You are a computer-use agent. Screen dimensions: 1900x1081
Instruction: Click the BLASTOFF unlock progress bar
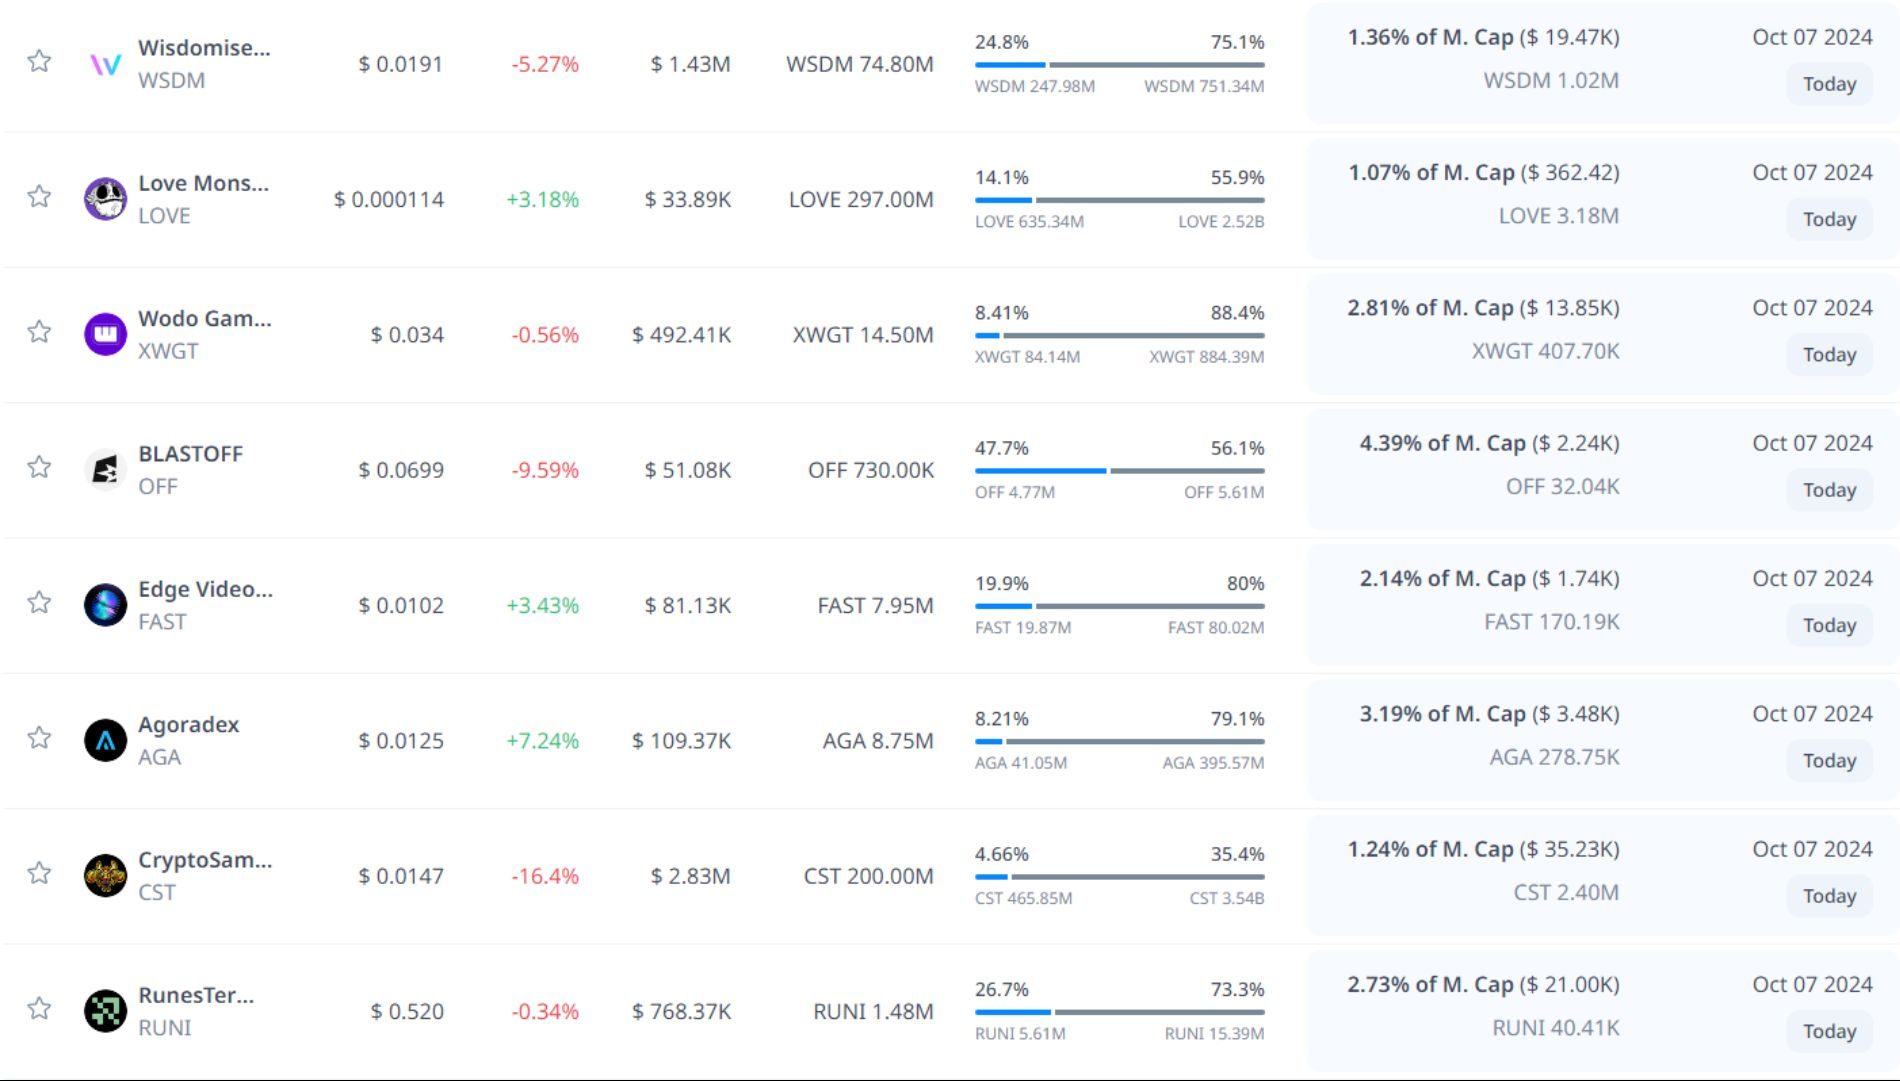point(1119,470)
